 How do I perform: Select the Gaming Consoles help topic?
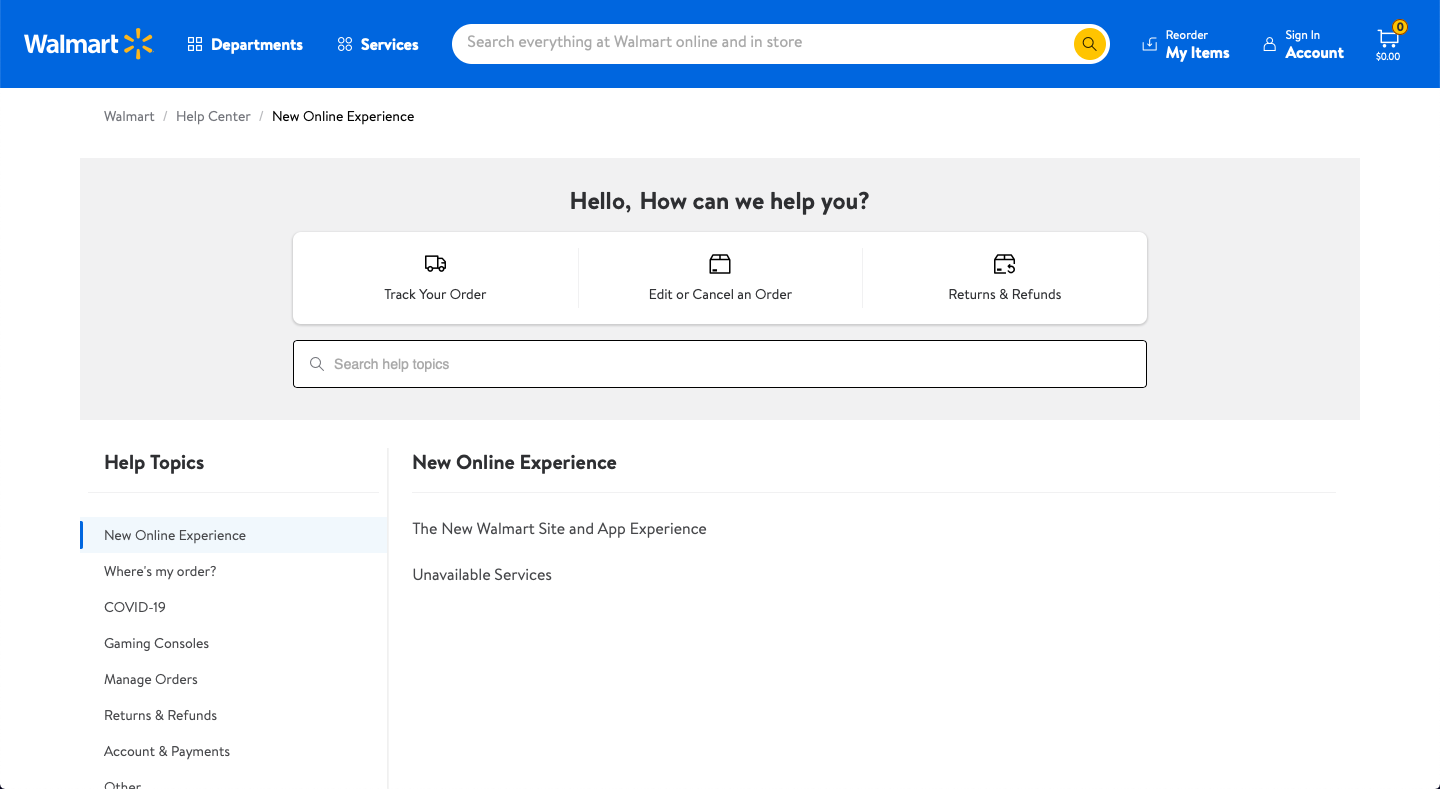click(156, 643)
